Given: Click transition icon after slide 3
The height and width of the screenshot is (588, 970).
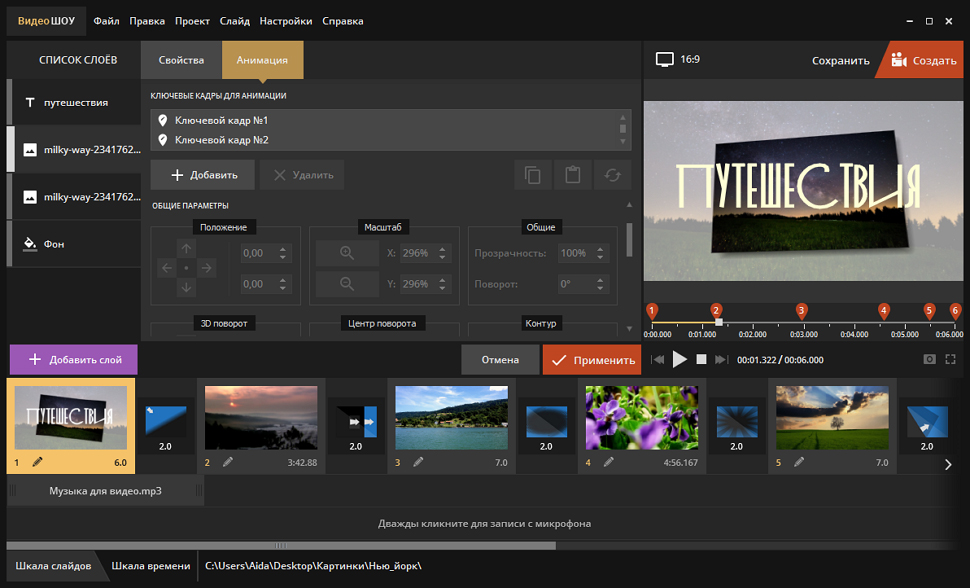Looking at the screenshot, I should tap(546, 422).
